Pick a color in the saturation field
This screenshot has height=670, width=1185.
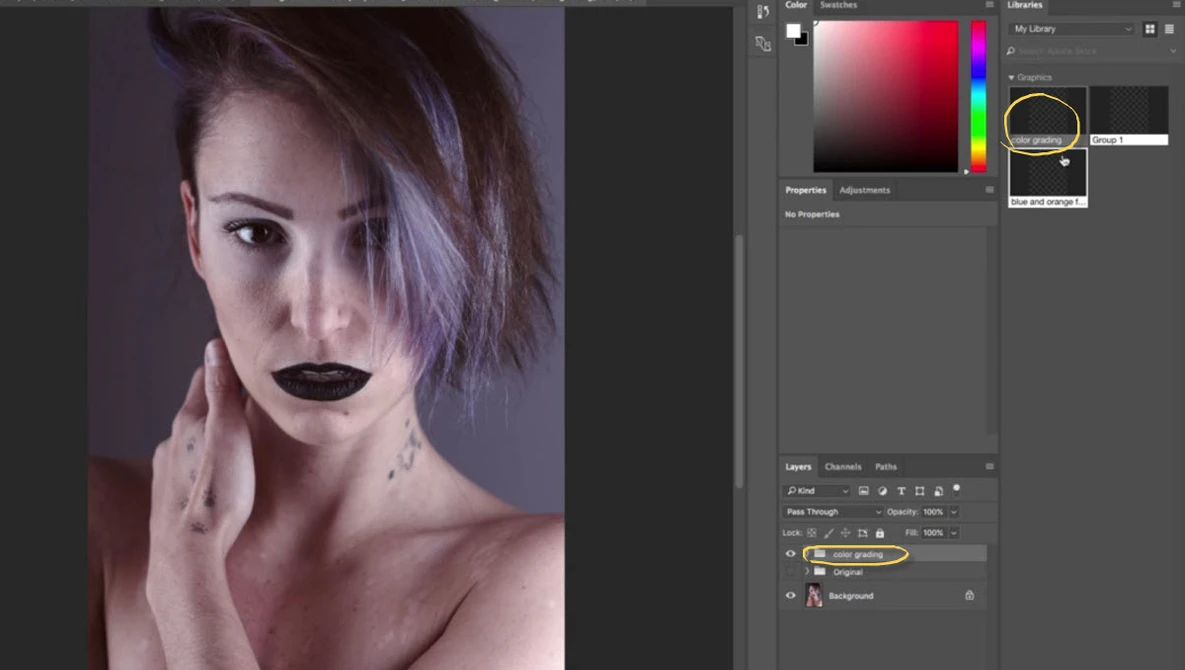coord(885,96)
